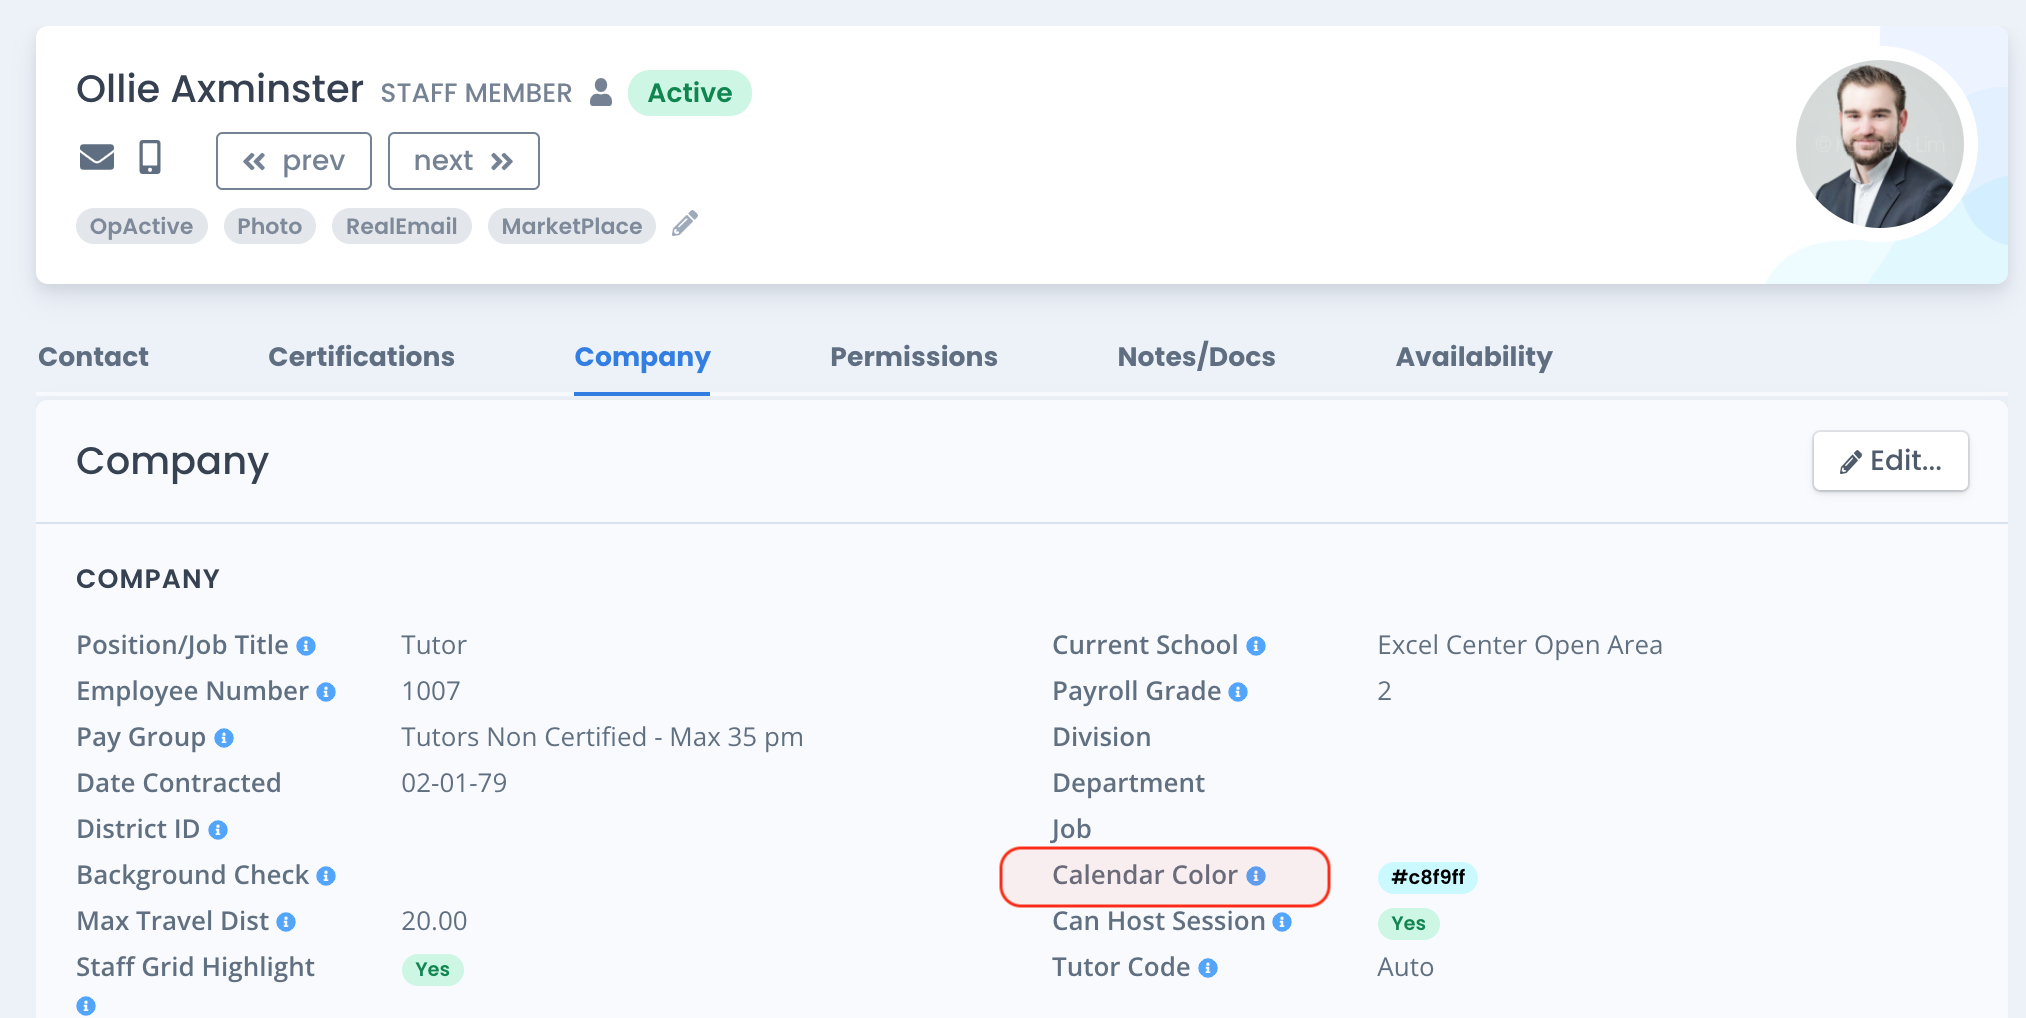Click info icon next to Background Check
The height and width of the screenshot is (1018, 2026).
click(x=326, y=876)
